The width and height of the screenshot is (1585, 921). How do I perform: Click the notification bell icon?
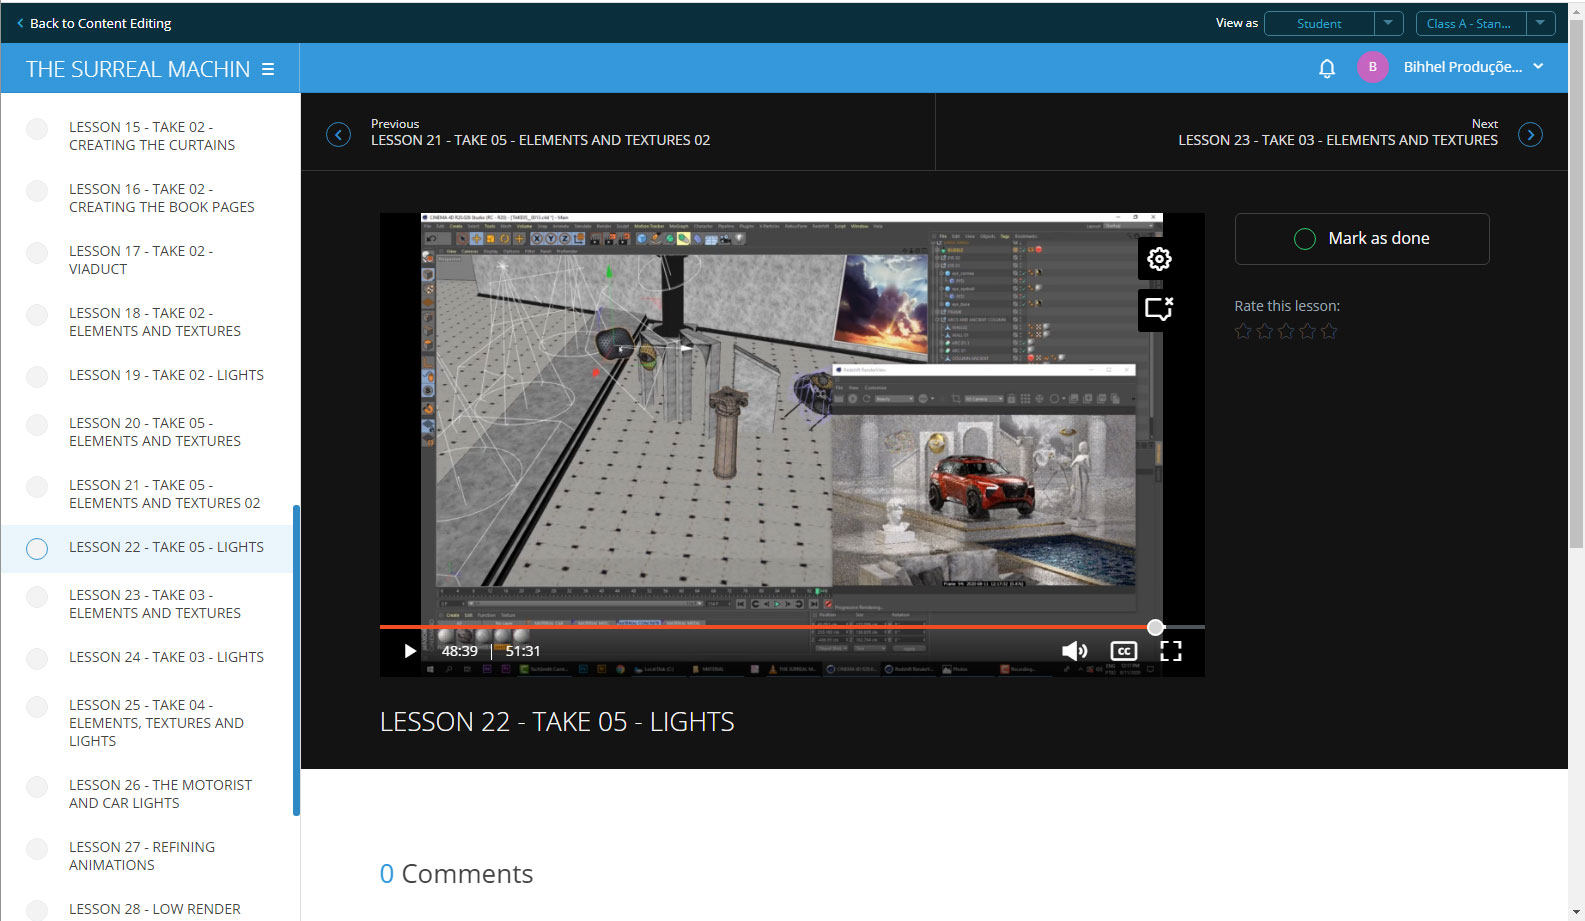tap(1326, 68)
